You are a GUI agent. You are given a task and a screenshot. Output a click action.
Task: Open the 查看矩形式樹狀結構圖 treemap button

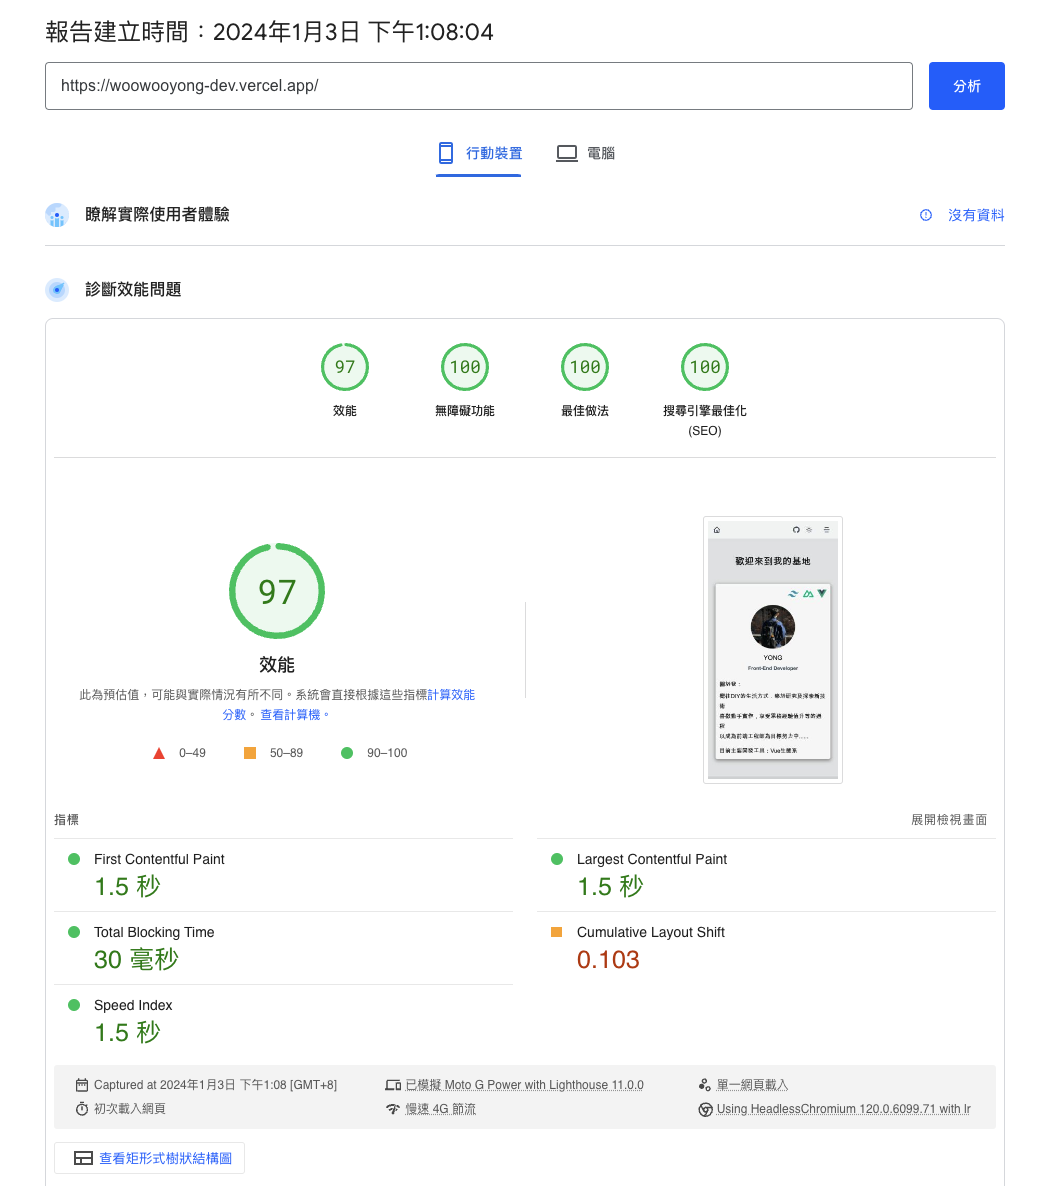(x=150, y=1158)
